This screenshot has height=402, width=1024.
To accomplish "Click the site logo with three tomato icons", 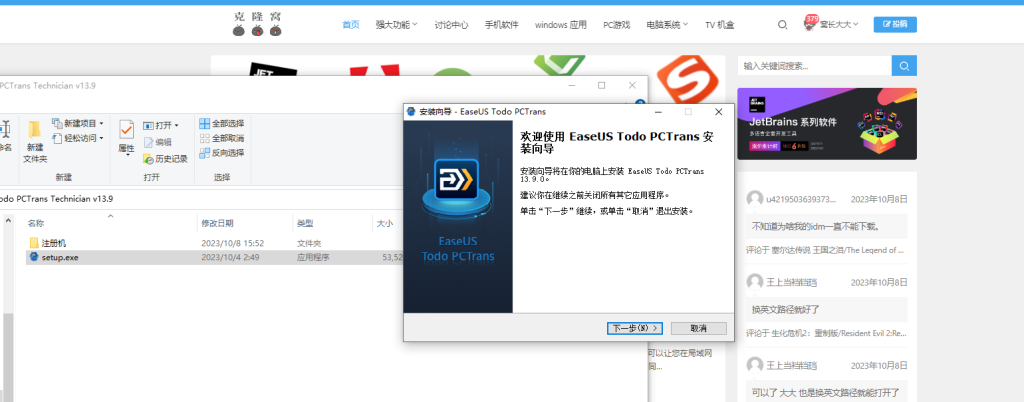I will [x=257, y=24].
